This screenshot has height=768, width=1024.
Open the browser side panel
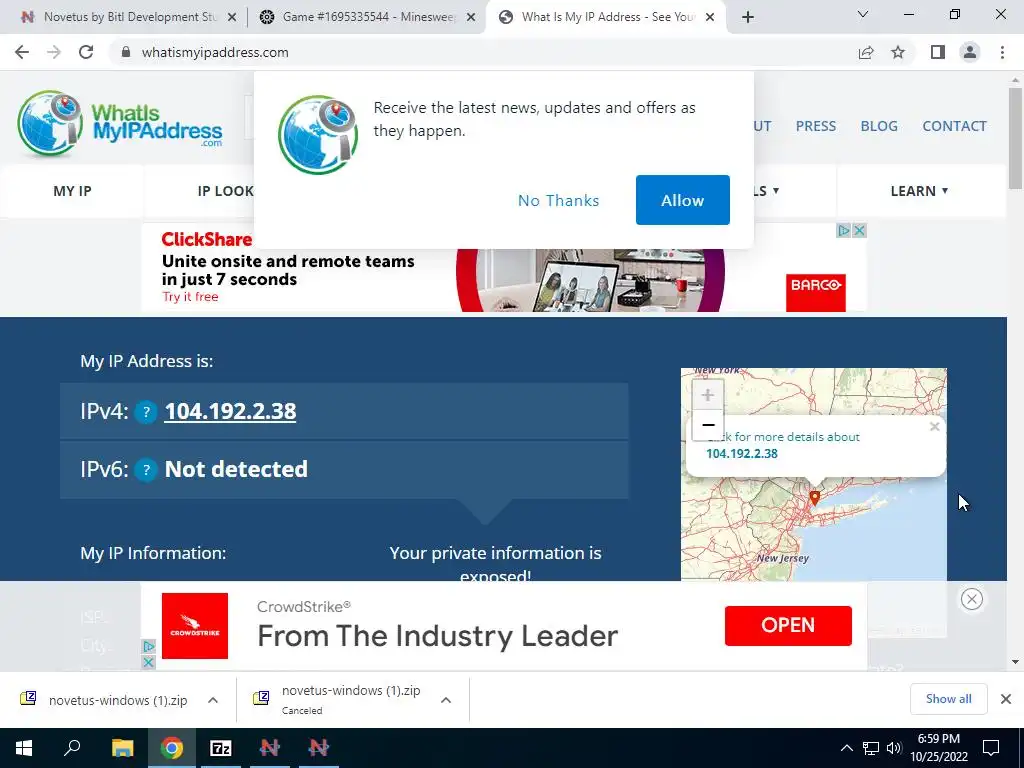coord(938,52)
